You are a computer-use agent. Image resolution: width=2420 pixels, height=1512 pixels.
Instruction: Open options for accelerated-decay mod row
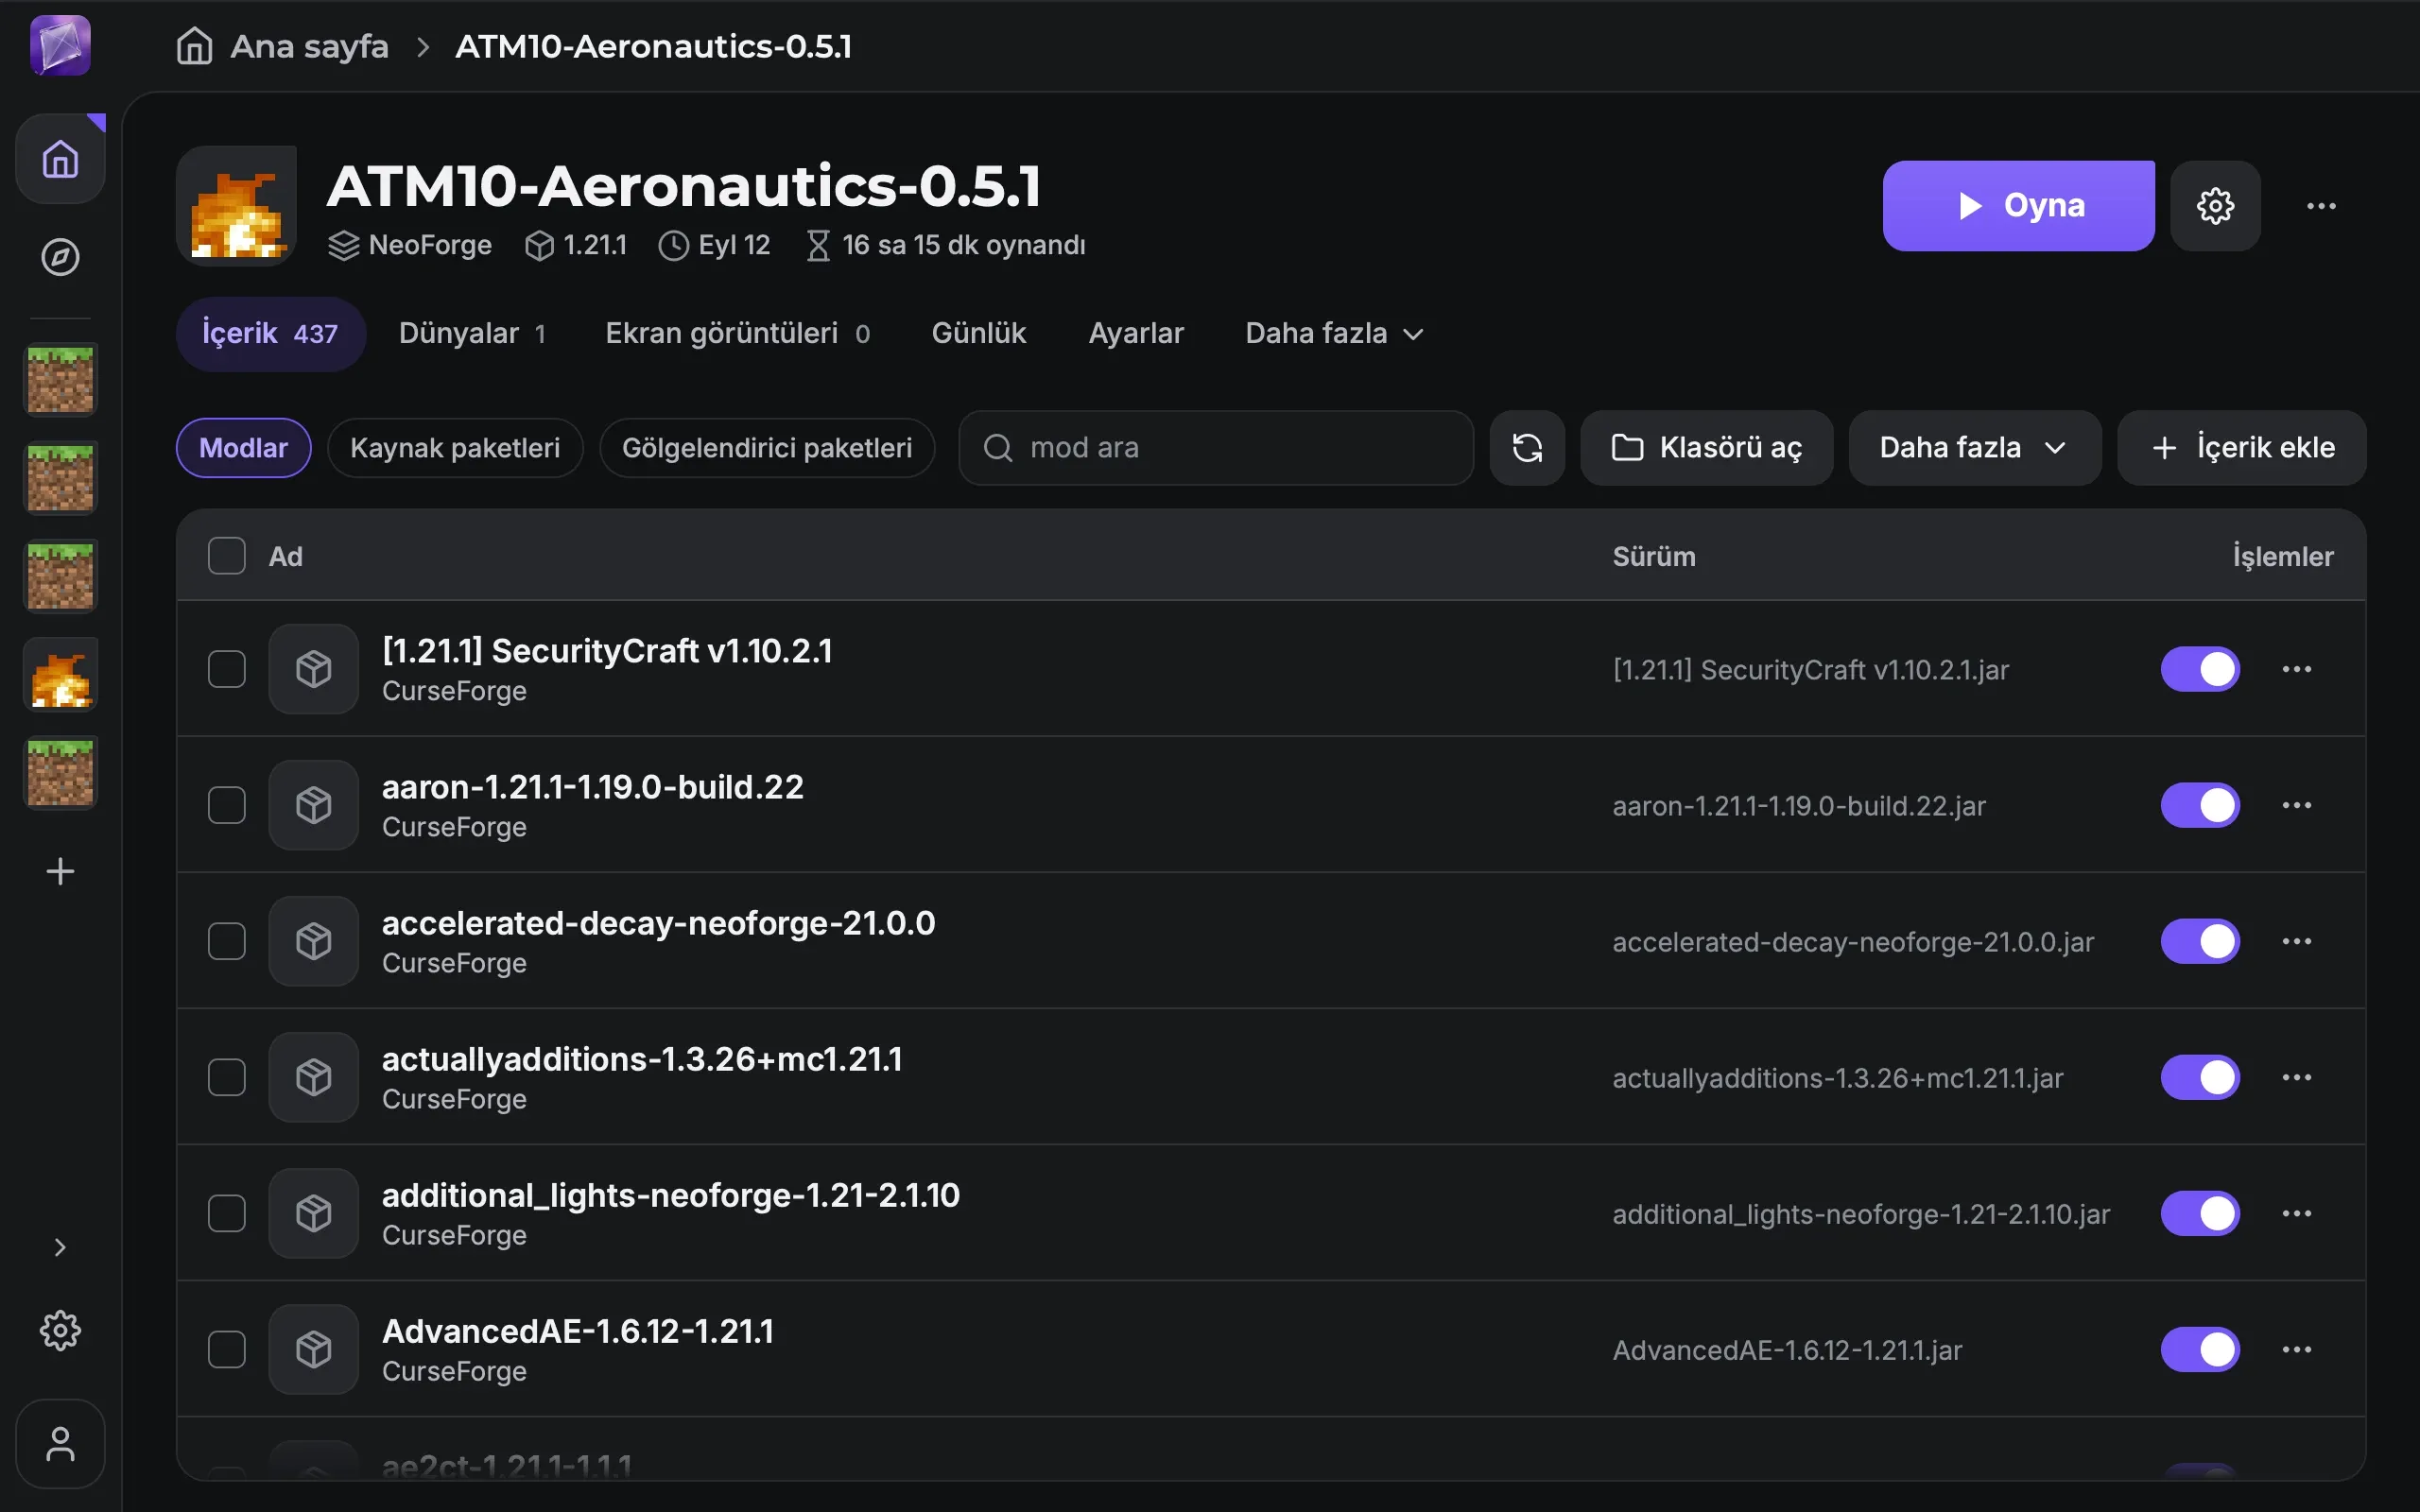2297,941
